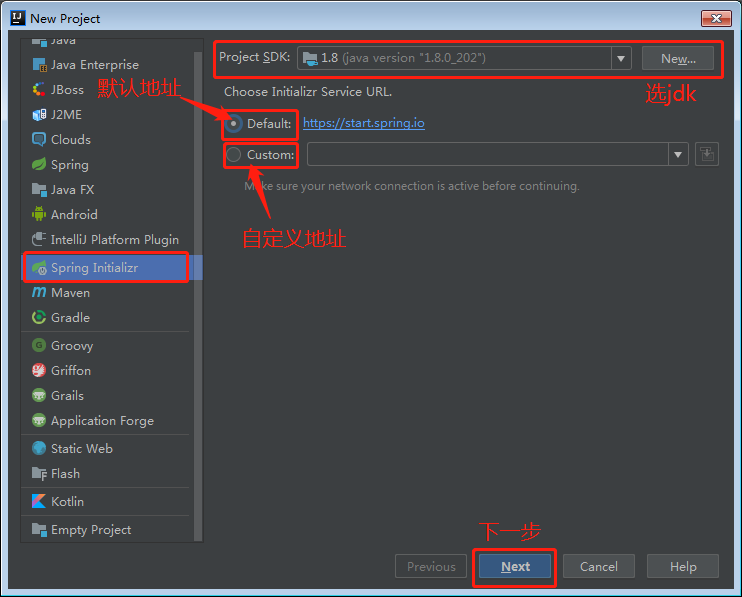Click the IntelliJ IDEA title bar logo
742x597 pixels.
(x=18, y=18)
